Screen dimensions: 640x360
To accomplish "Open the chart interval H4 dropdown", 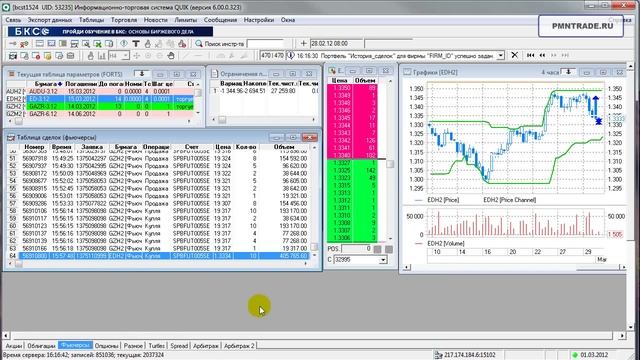I will point(125,56).
